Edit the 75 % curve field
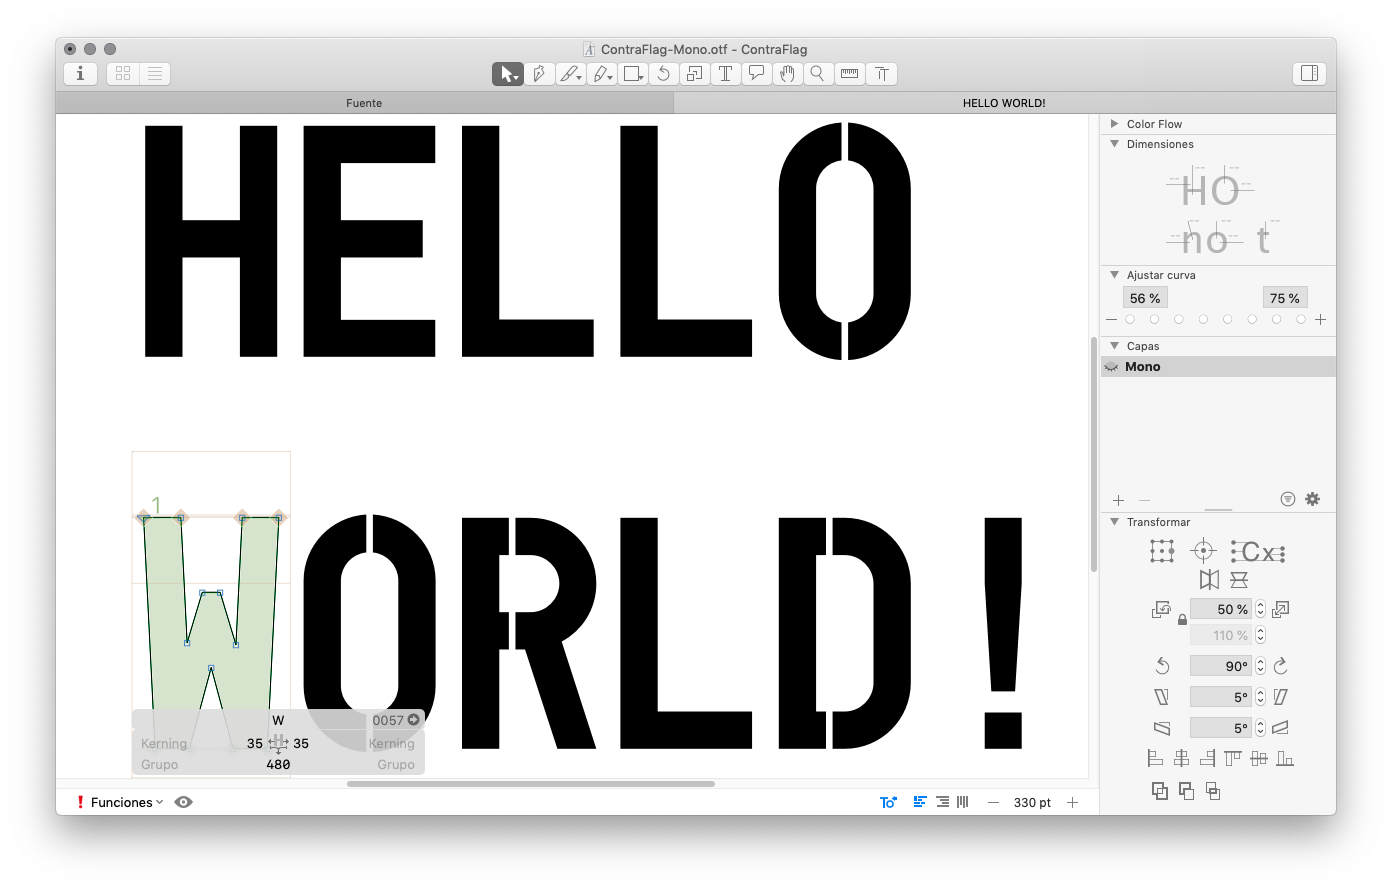Image resolution: width=1392 pixels, height=889 pixels. (x=1285, y=298)
